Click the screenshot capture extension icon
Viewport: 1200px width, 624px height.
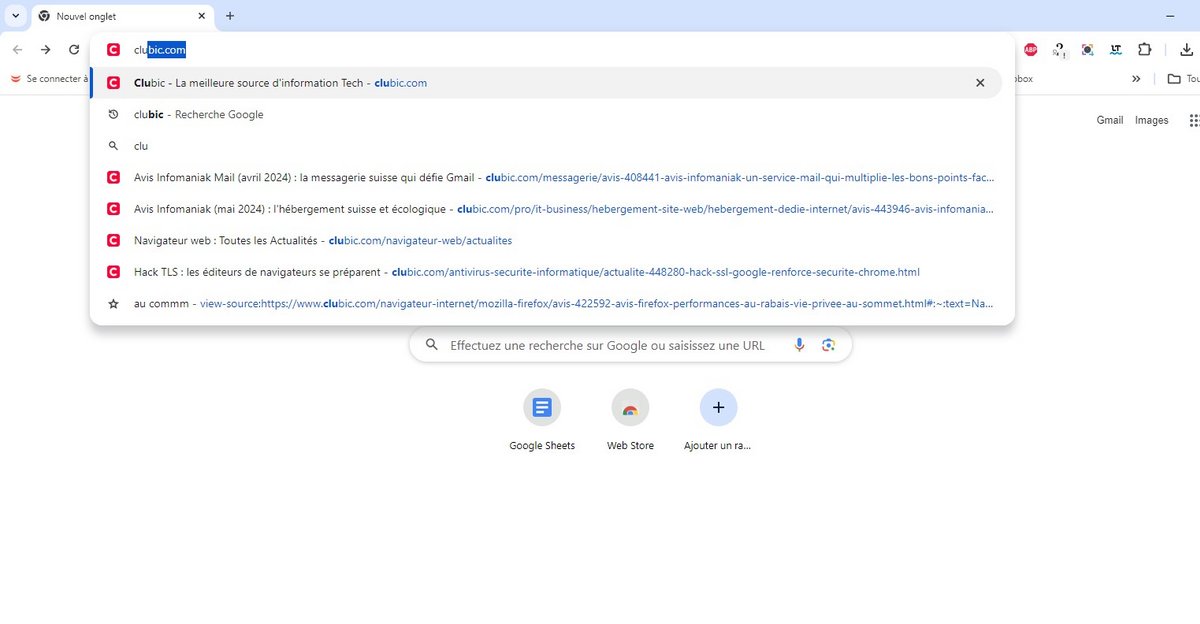point(1087,50)
